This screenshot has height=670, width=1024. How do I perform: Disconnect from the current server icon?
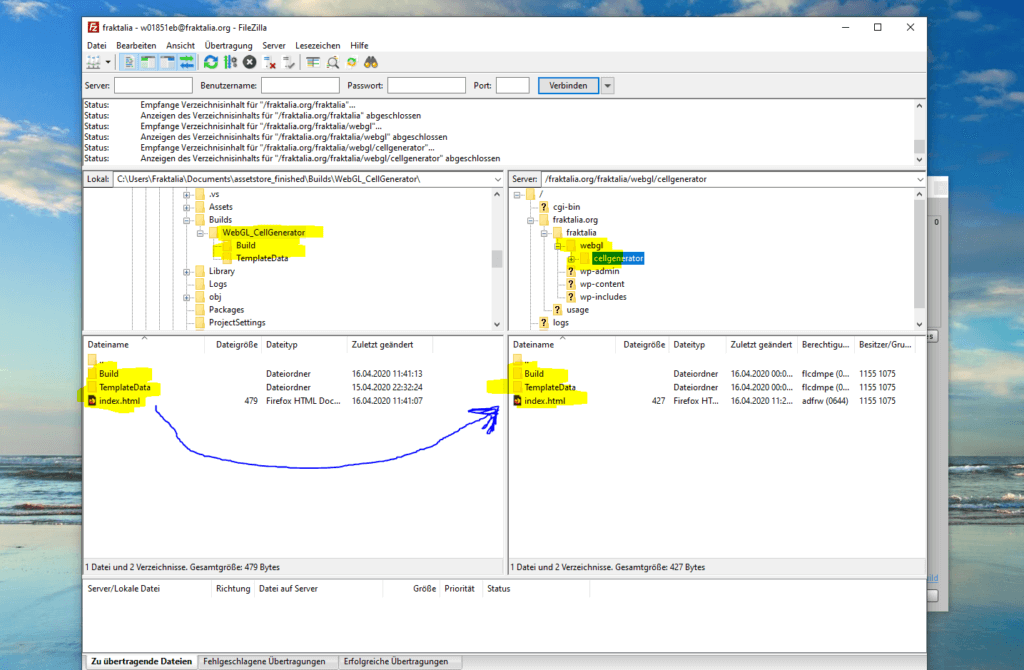point(270,62)
